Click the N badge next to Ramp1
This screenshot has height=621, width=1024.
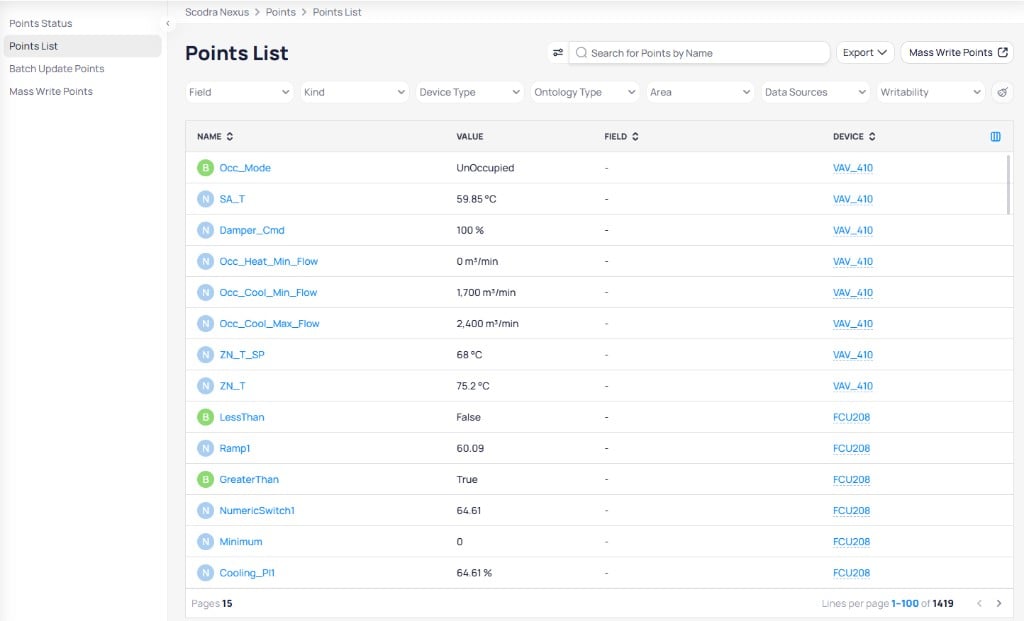[x=206, y=449]
